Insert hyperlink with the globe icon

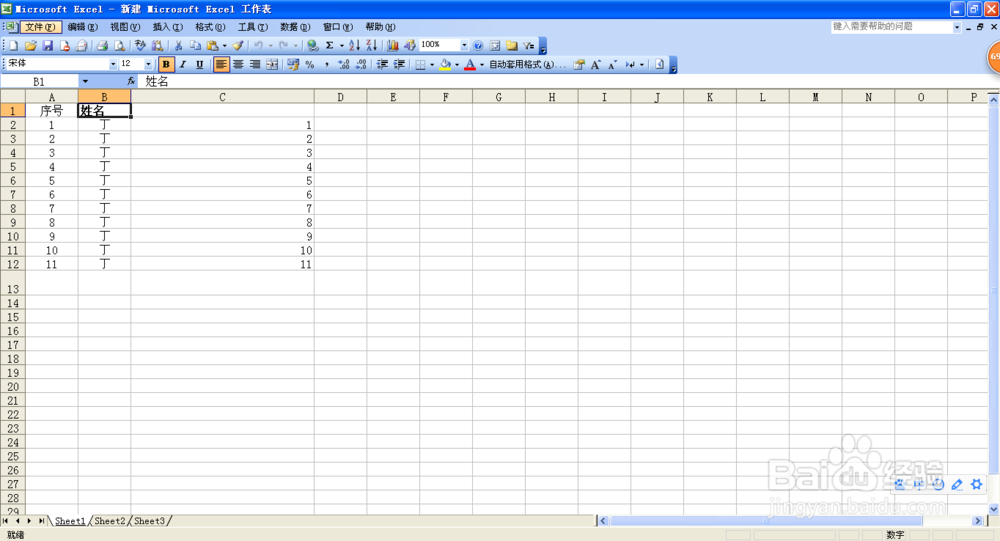point(312,45)
